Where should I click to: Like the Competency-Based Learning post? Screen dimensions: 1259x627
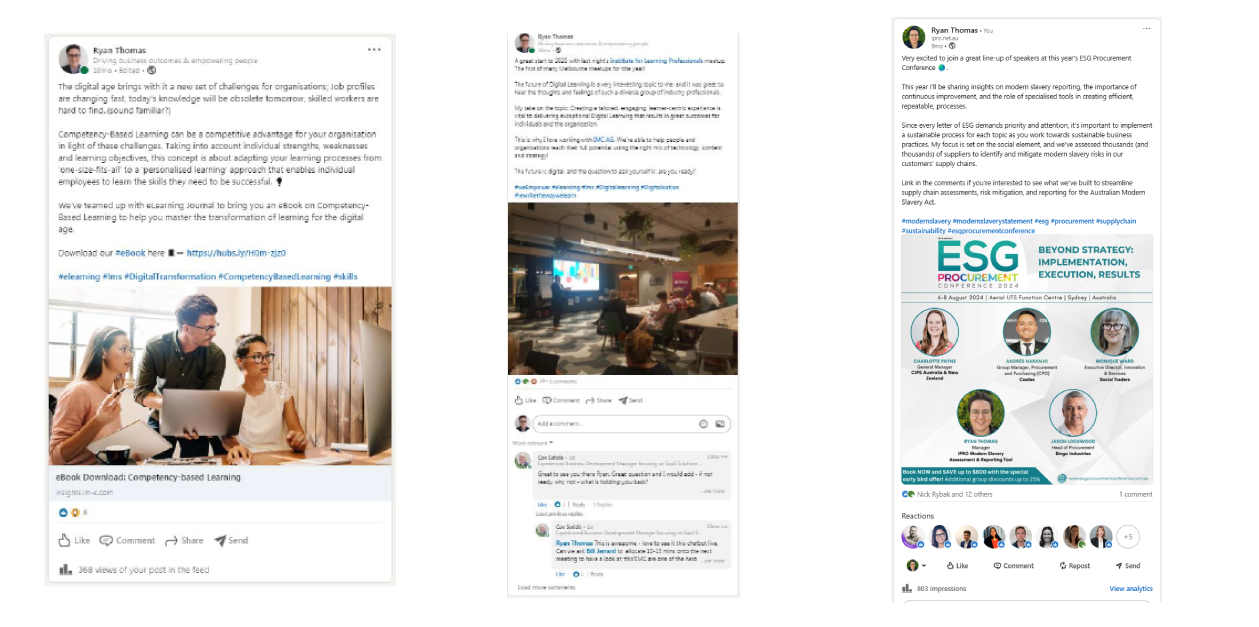(x=74, y=540)
